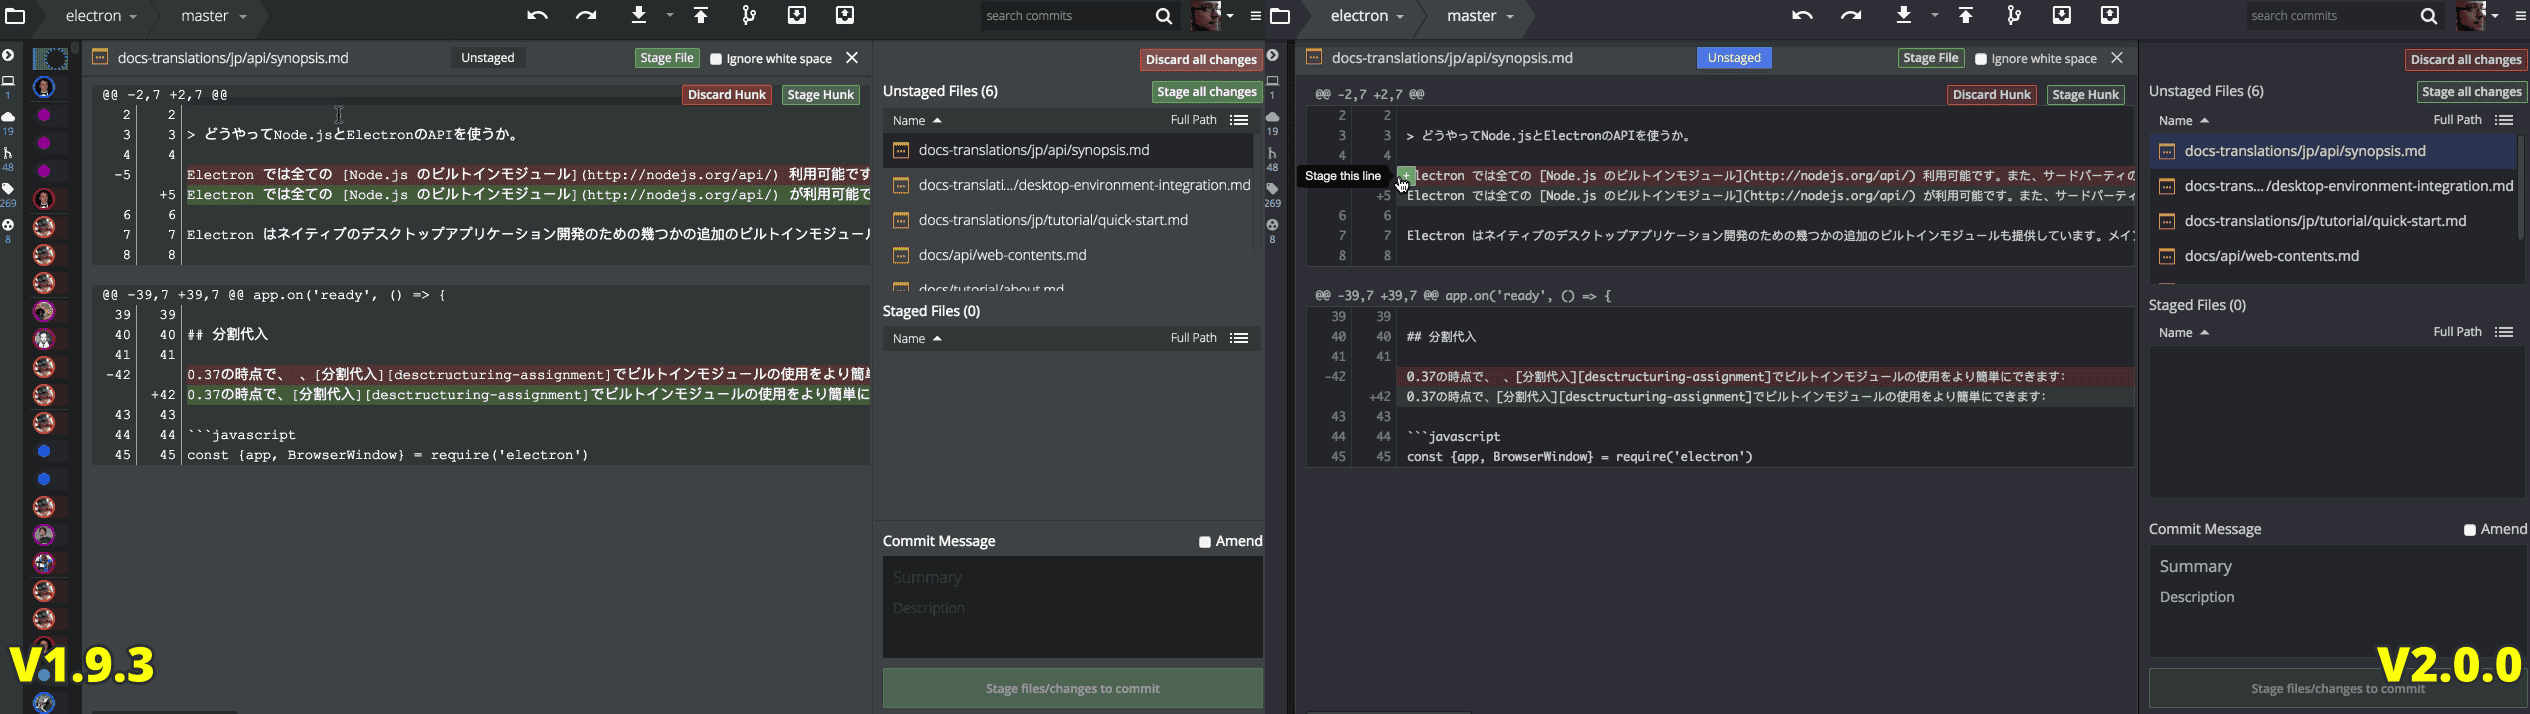Click Unstaged label in v1.9.3 diff header
Image resolution: width=2530 pixels, height=714 pixels.
488,58
